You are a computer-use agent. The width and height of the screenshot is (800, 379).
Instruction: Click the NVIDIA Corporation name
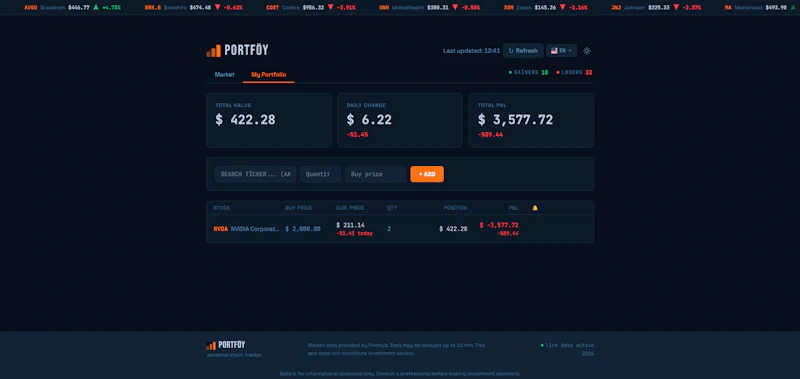coord(255,229)
